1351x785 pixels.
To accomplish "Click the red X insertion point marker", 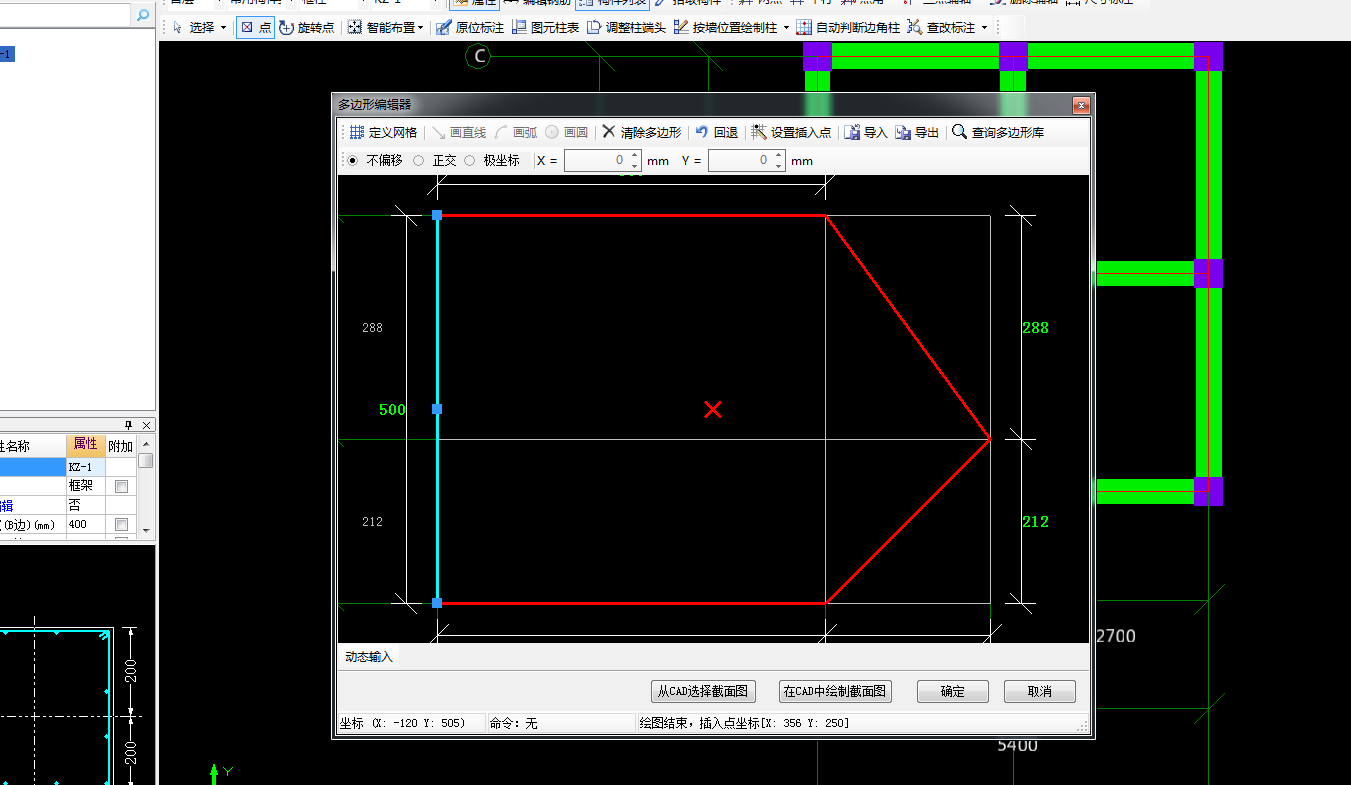I will point(712,409).
